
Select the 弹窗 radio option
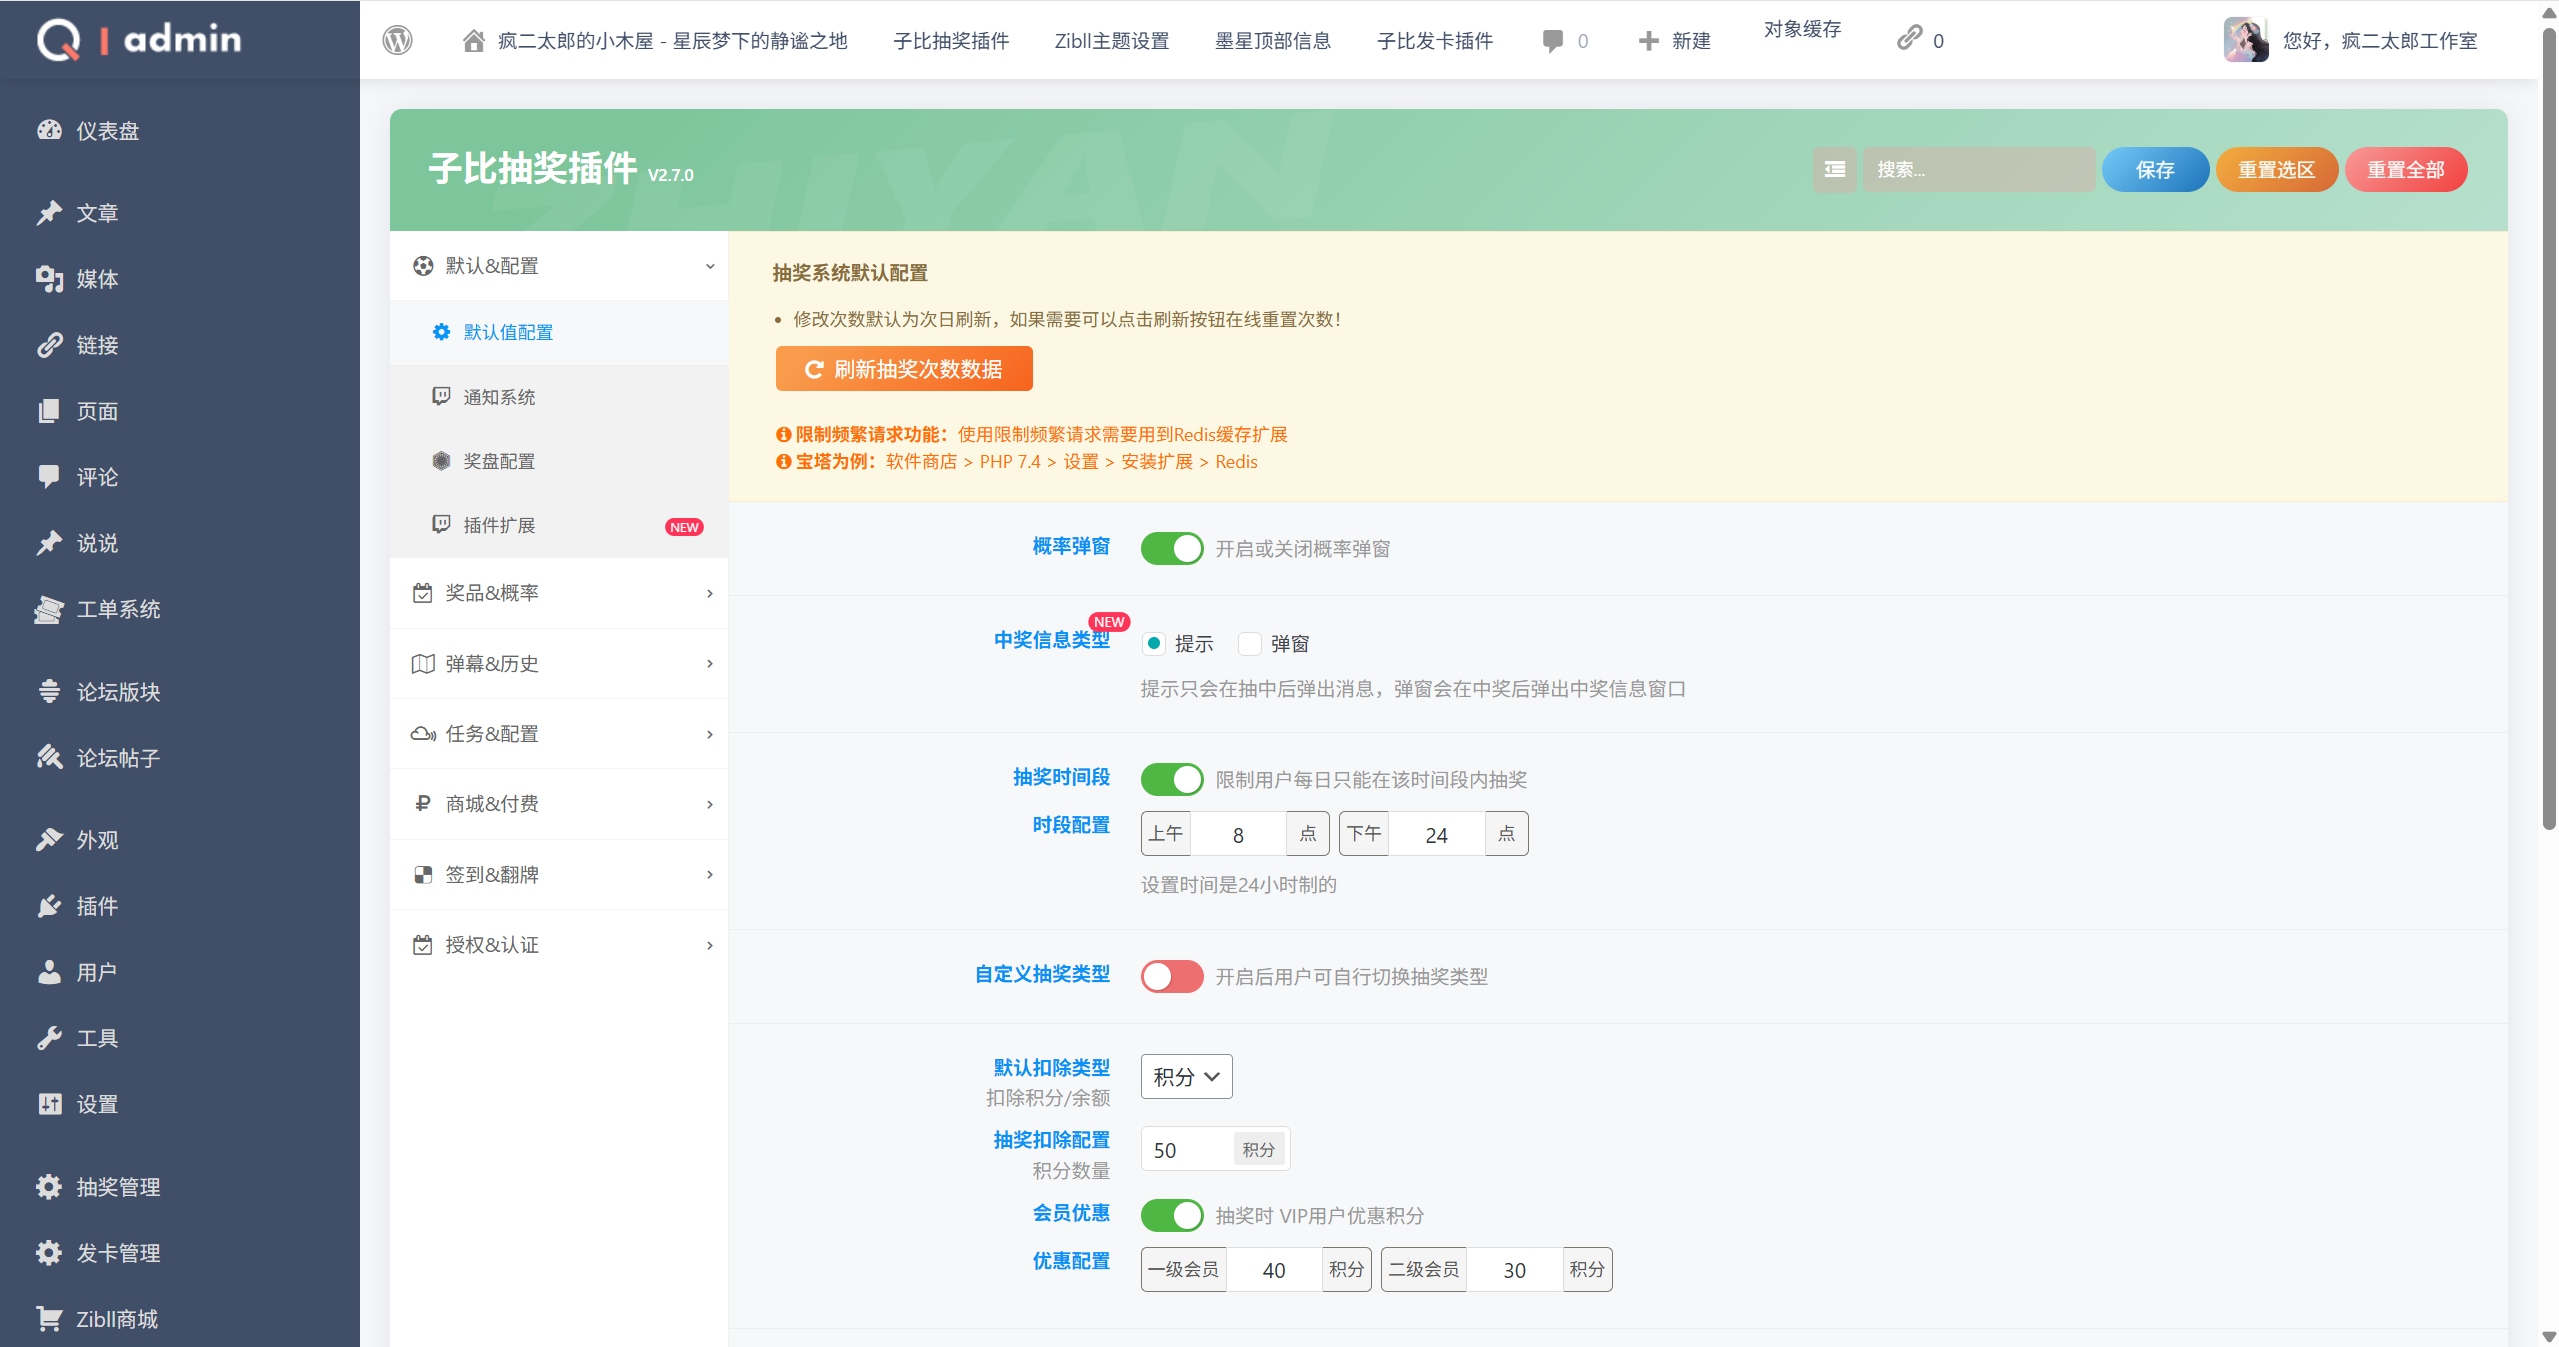tap(1250, 644)
